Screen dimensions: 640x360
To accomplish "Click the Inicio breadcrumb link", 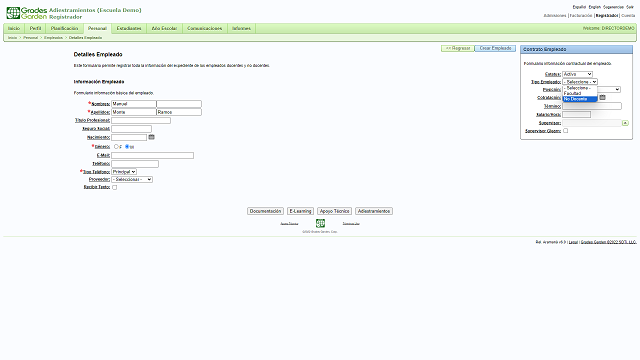I will coord(13,38).
